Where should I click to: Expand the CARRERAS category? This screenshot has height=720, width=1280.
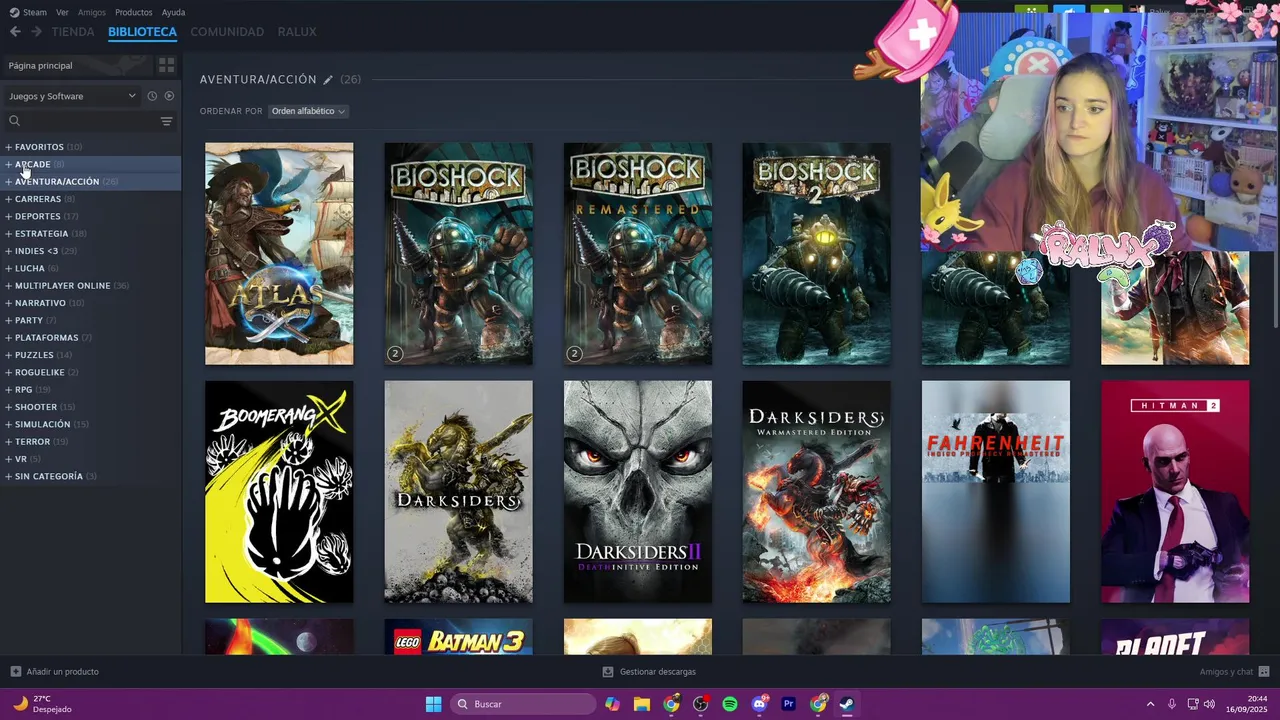tap(8, 199)
